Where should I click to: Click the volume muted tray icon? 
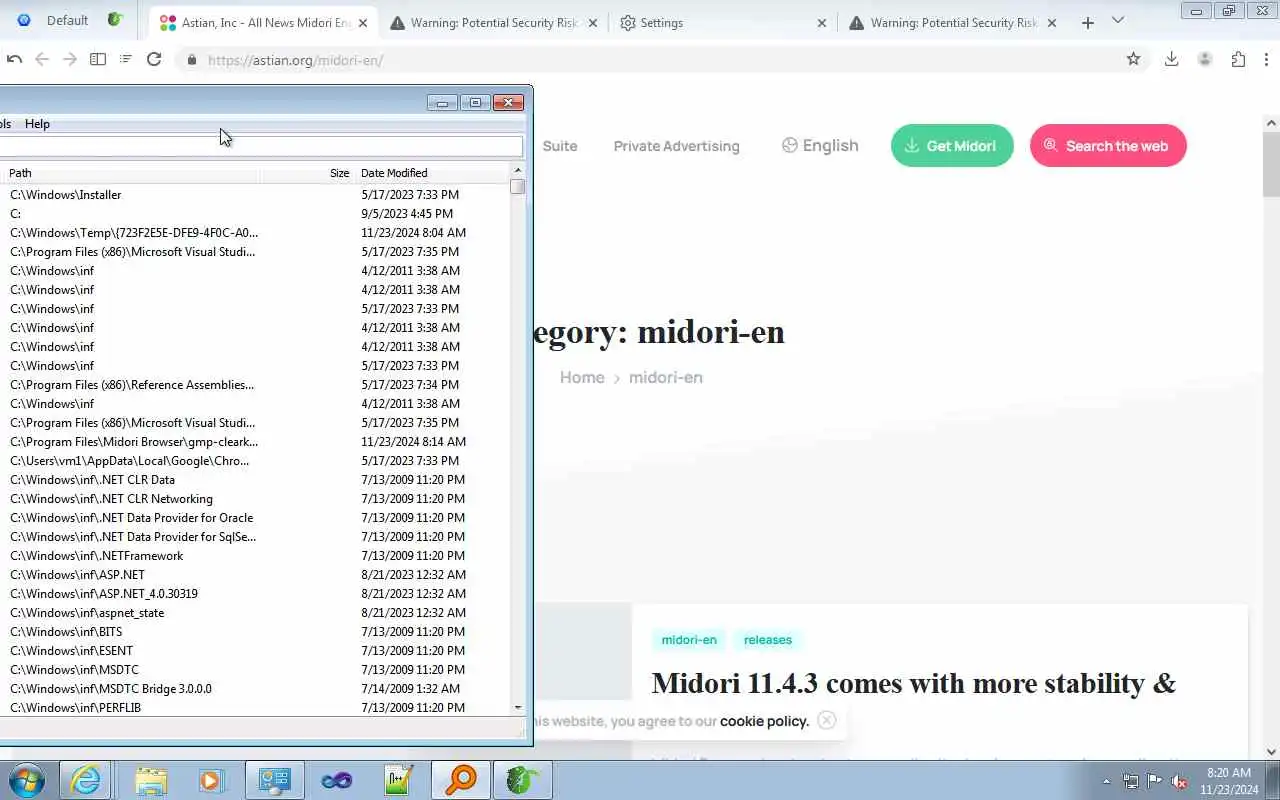pyautogui.click(x=1180, y=781)
